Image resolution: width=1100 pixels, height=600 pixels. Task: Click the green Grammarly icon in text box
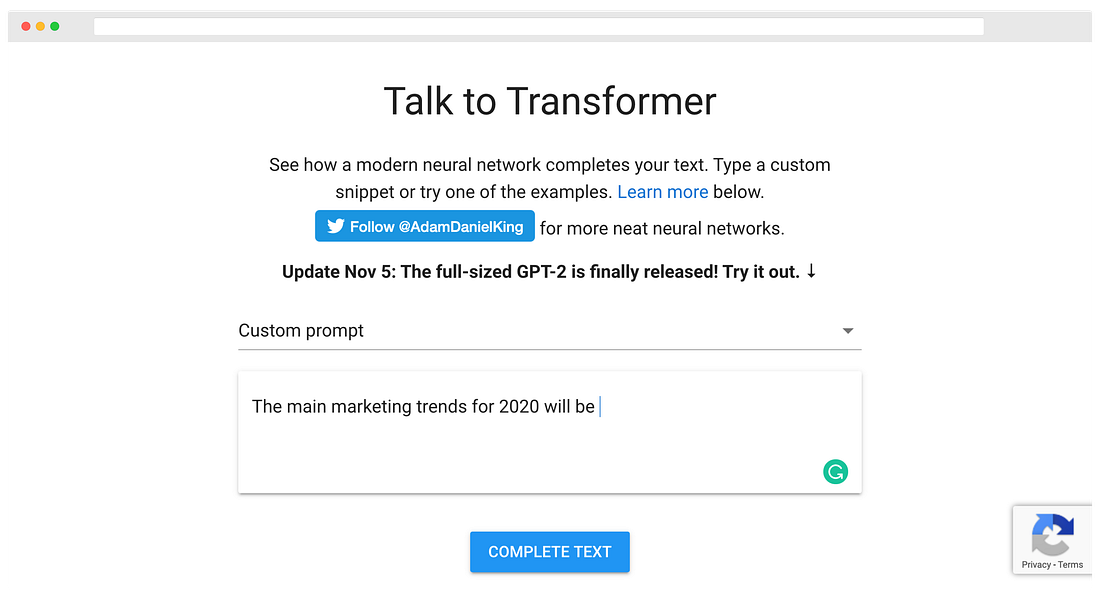click(x=835, y=472)
